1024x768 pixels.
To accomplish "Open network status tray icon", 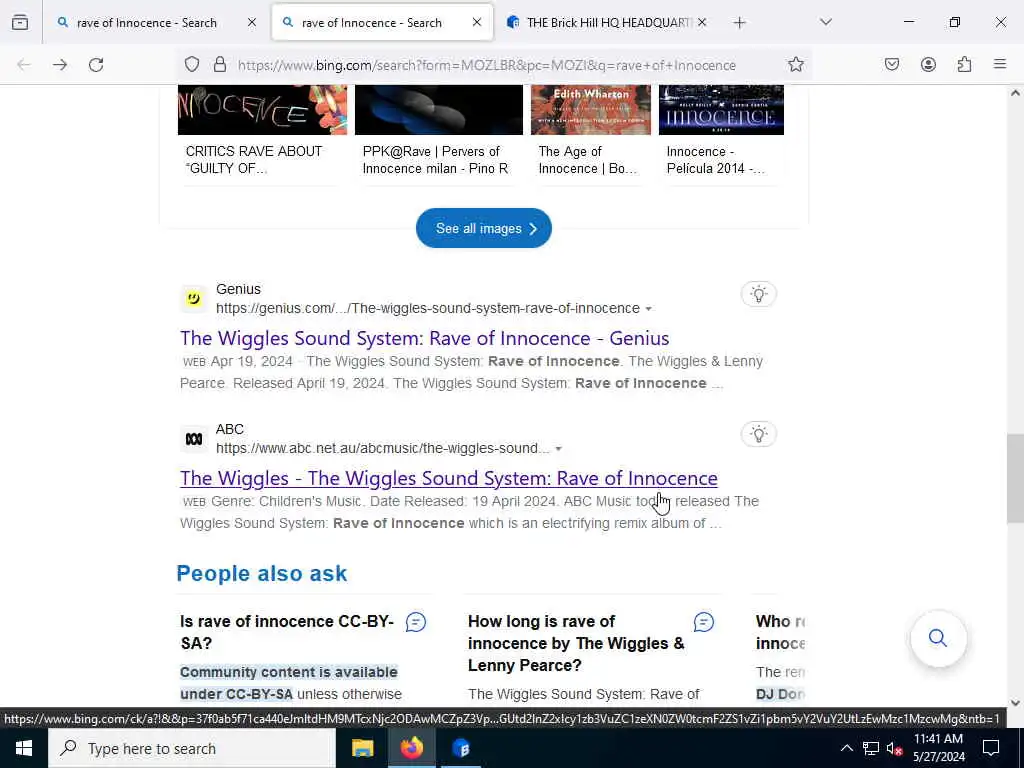I will pyautogui.click(x=871, y=748).
